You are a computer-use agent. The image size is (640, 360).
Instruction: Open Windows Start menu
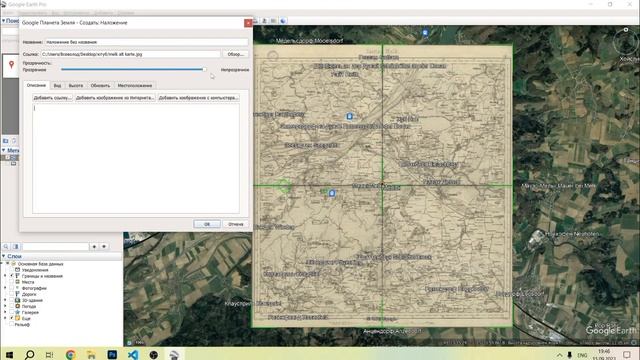coord(9,355)
